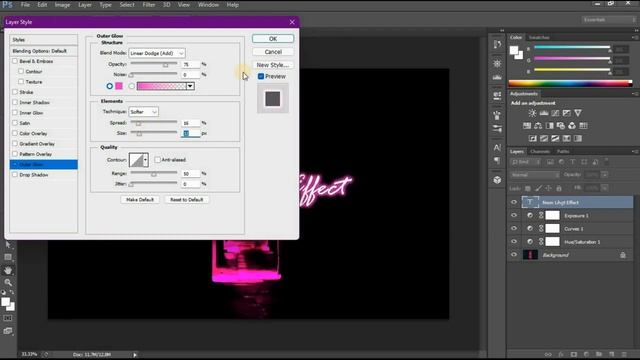Add Color Balance adjustment icon
The image size is (640, 360).
pos(538,126)
